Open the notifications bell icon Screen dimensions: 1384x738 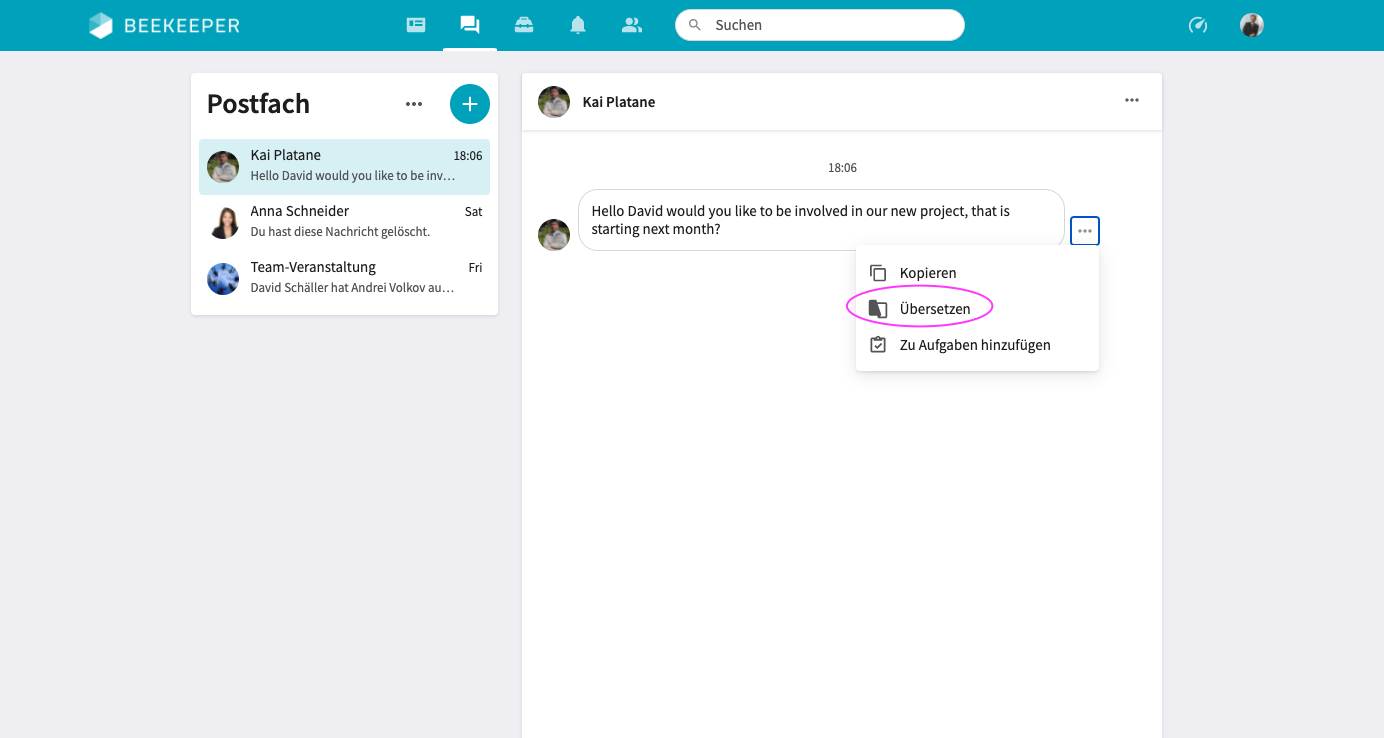(578, 25)
